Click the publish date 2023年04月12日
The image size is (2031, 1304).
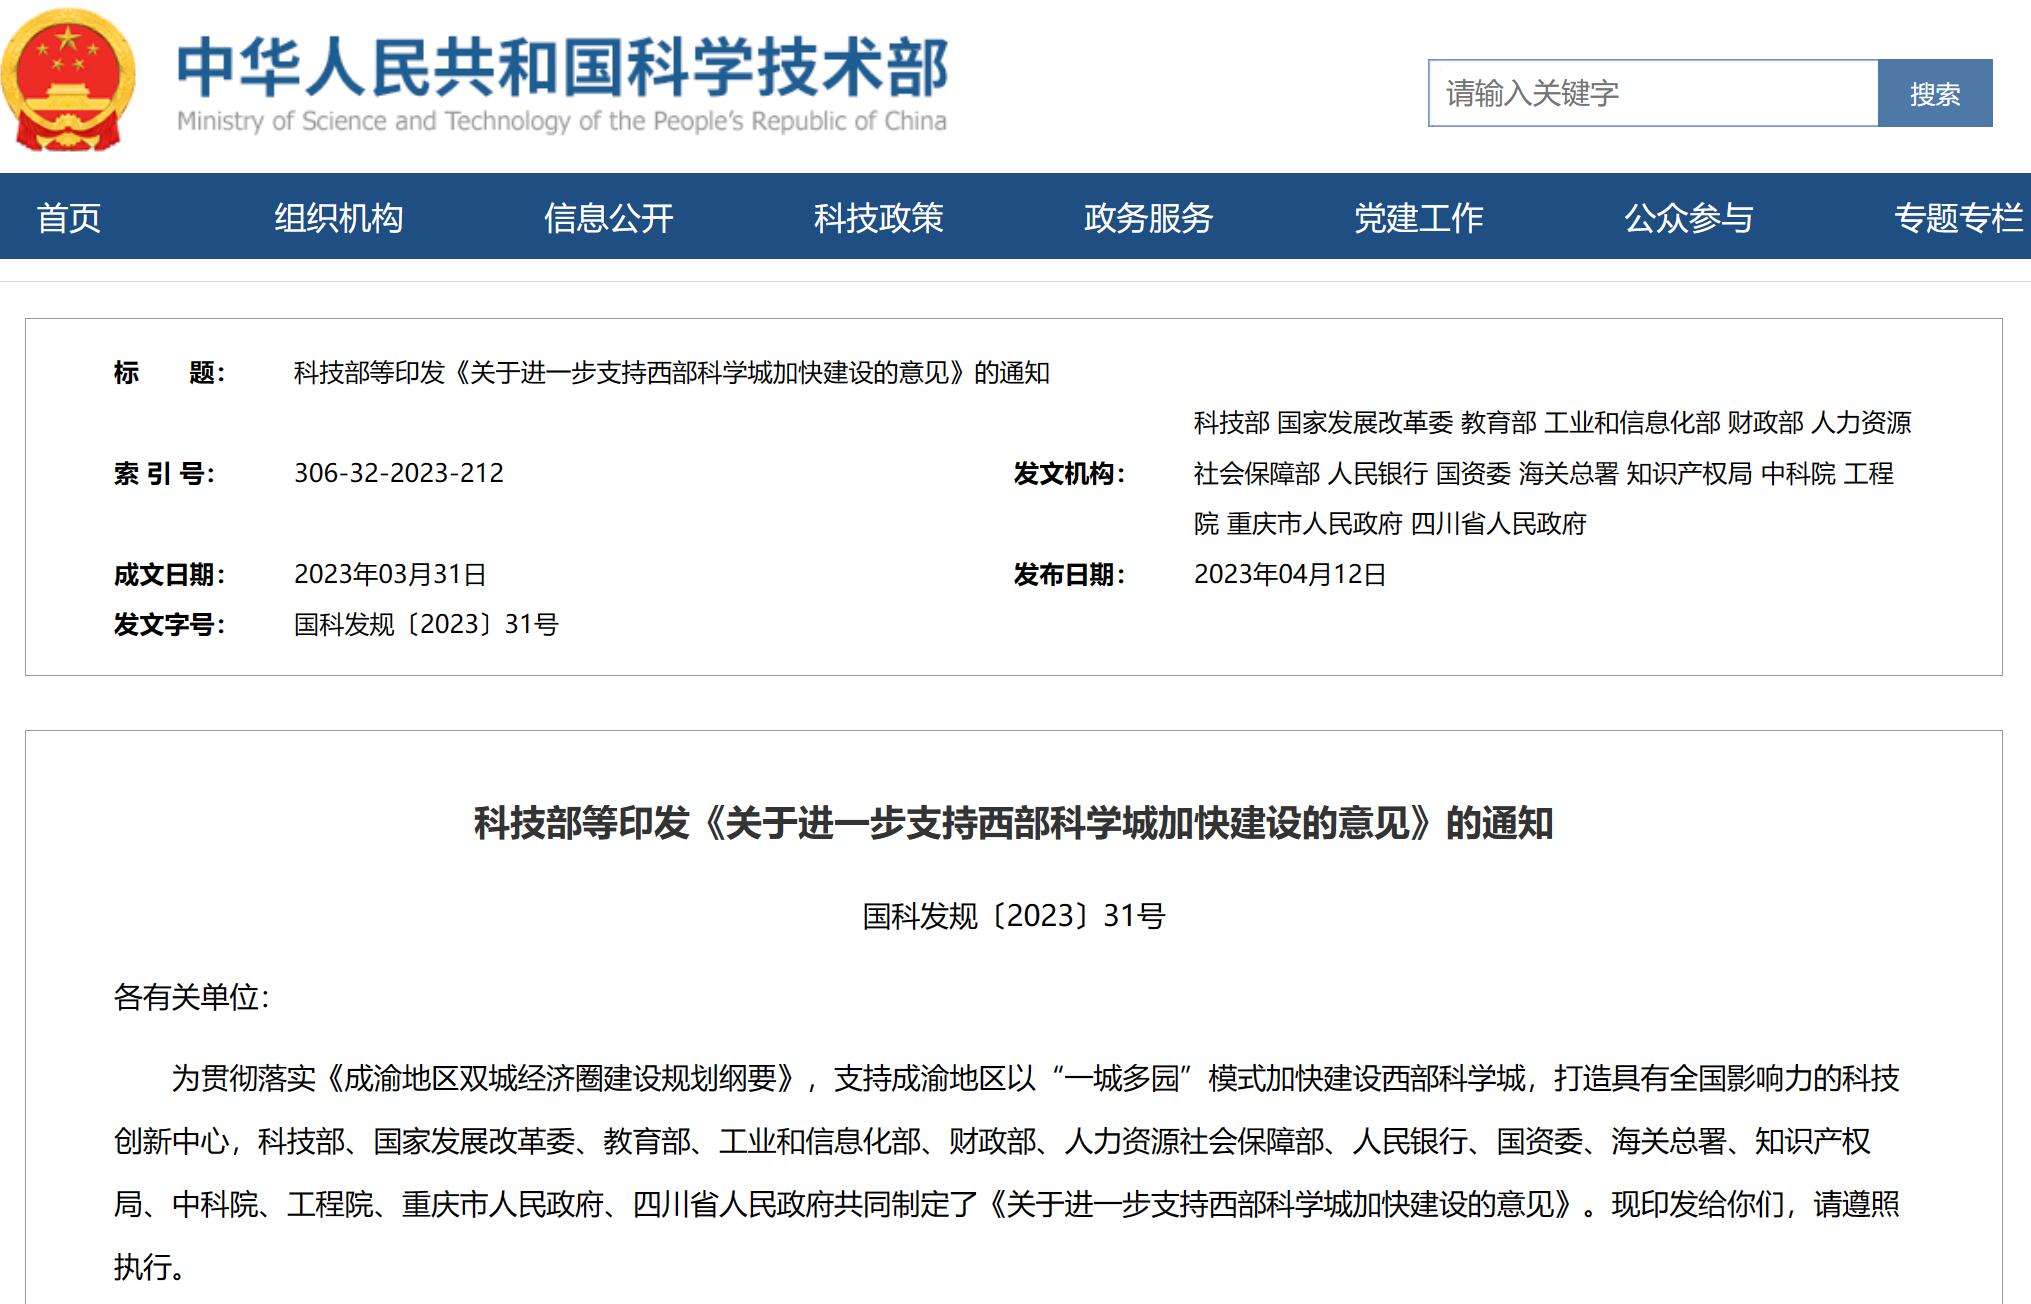(1290, 574)
